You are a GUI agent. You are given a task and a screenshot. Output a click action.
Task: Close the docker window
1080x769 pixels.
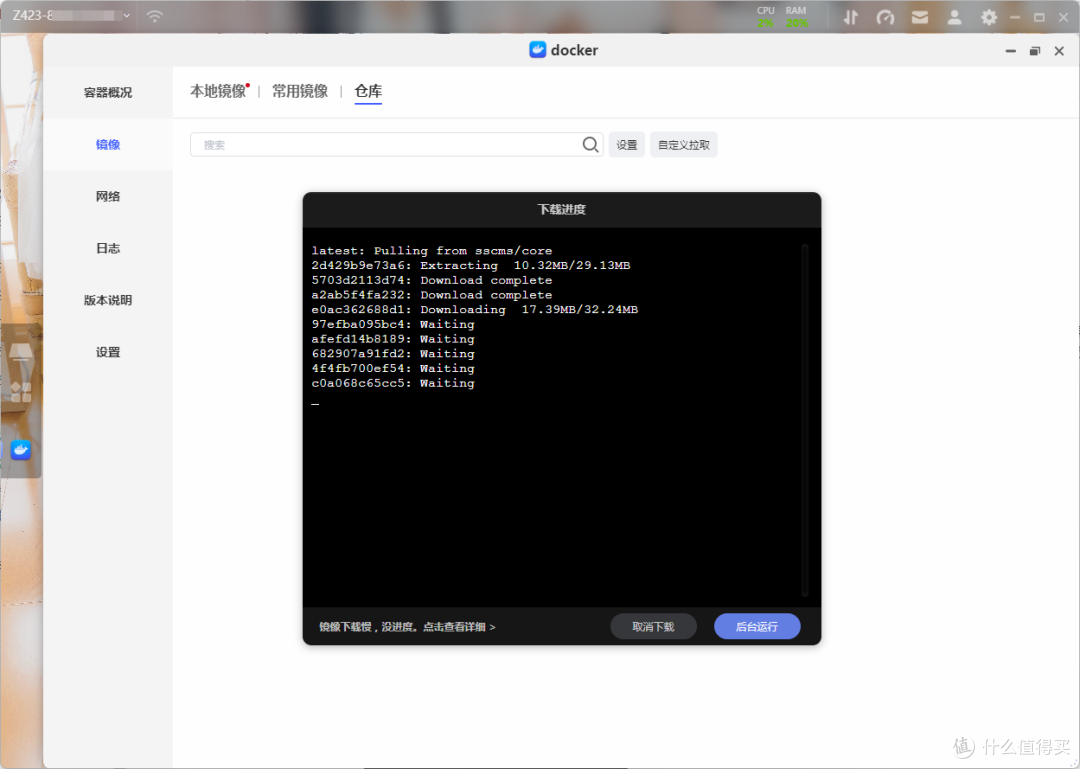tap(1059, 51)
